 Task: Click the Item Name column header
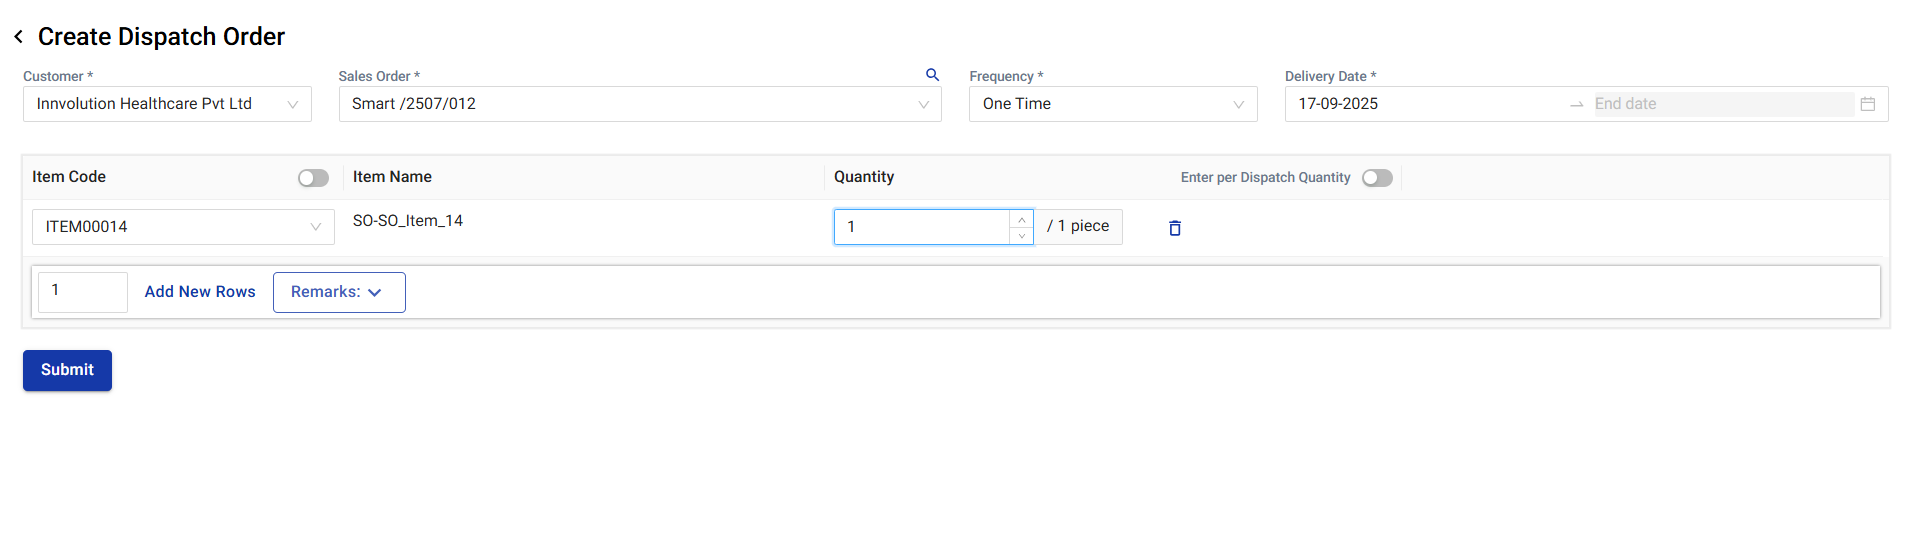392,177
